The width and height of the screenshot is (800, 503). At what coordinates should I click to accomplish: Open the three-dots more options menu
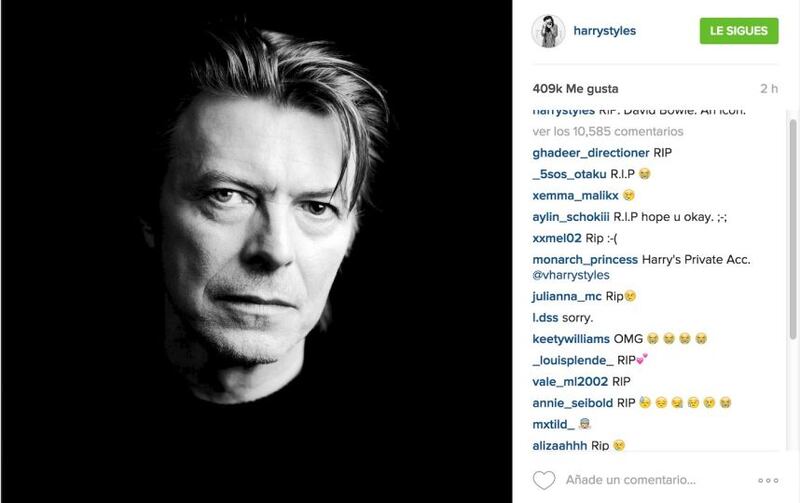tap(768, 481)
